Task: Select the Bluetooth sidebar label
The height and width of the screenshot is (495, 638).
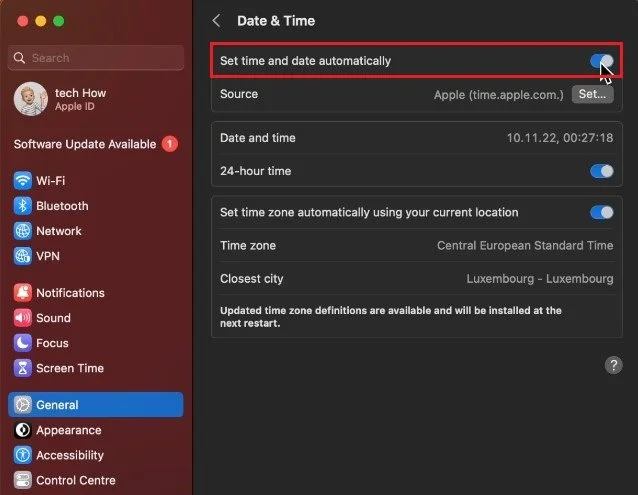Action: click(62, 206)
